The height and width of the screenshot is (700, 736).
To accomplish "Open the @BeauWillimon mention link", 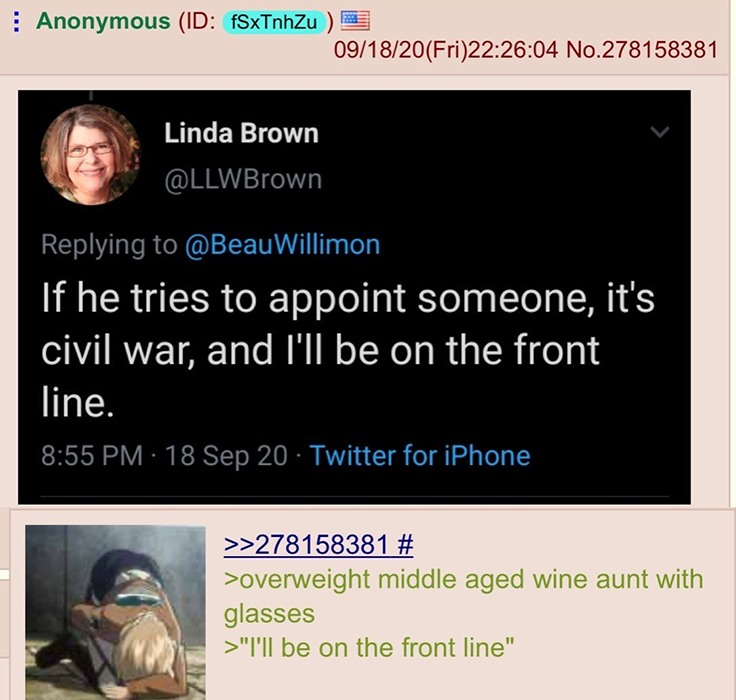I will (x=283, y=245).
